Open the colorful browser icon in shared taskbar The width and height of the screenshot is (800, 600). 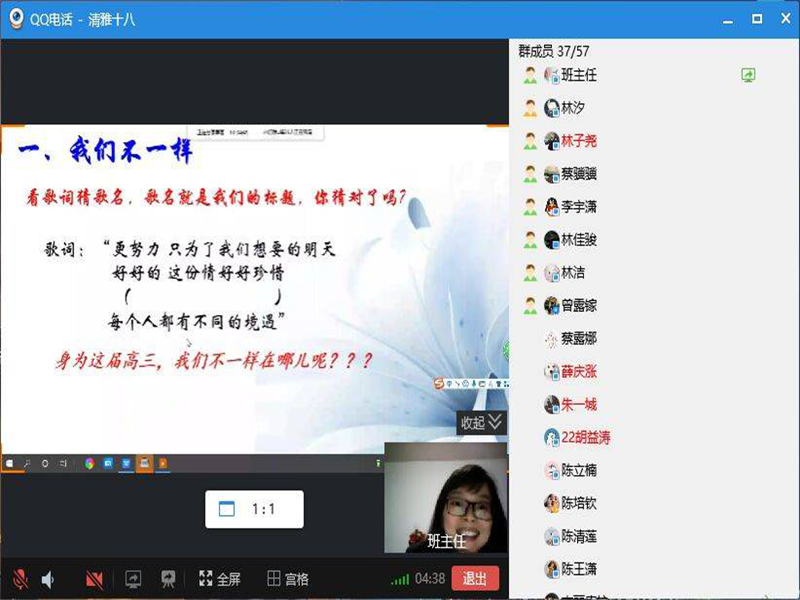[90, 463]
